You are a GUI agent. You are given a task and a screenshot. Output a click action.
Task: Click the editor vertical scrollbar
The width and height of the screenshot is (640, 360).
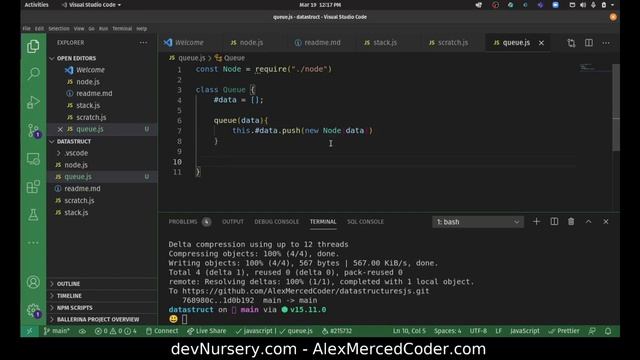pos(616,106)
